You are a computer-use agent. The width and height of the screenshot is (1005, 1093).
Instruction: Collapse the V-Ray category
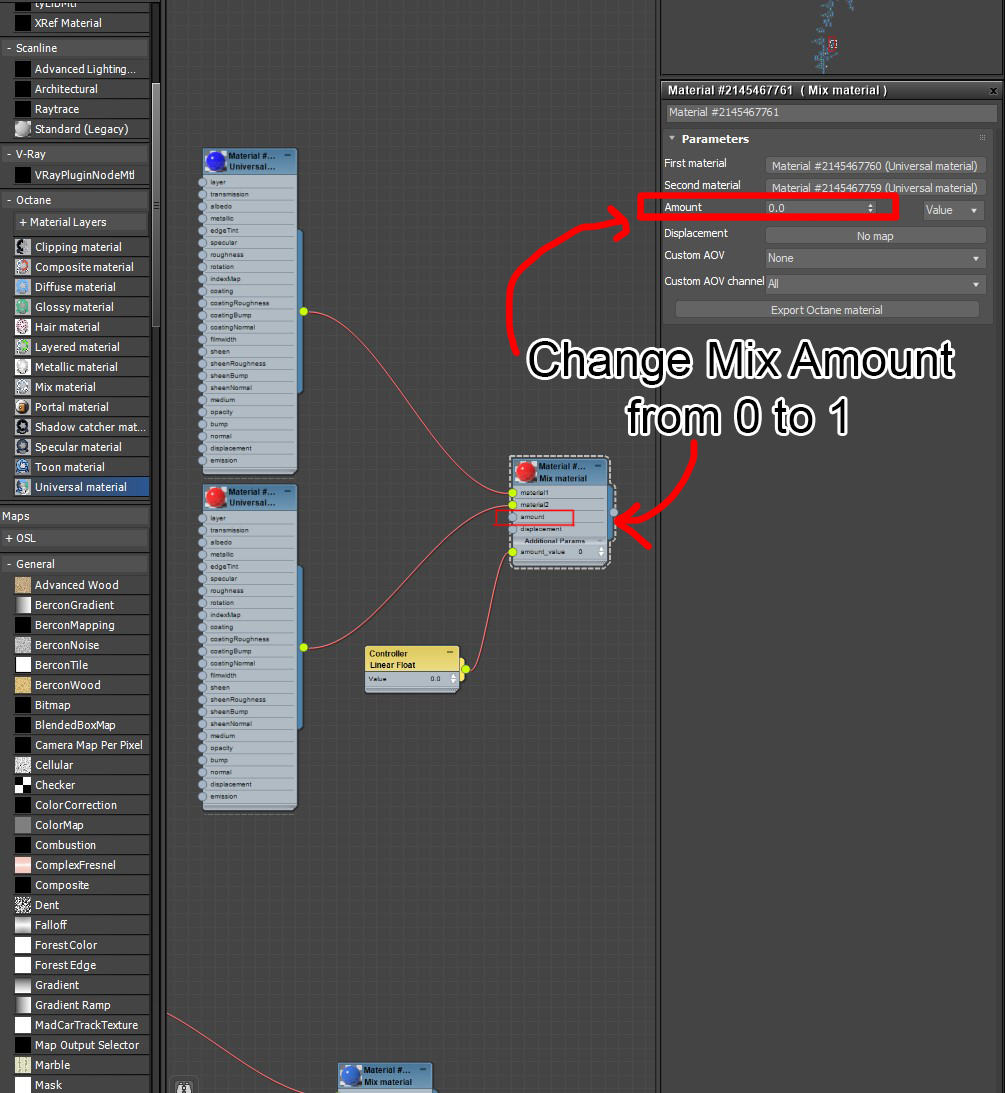[8, 154]
